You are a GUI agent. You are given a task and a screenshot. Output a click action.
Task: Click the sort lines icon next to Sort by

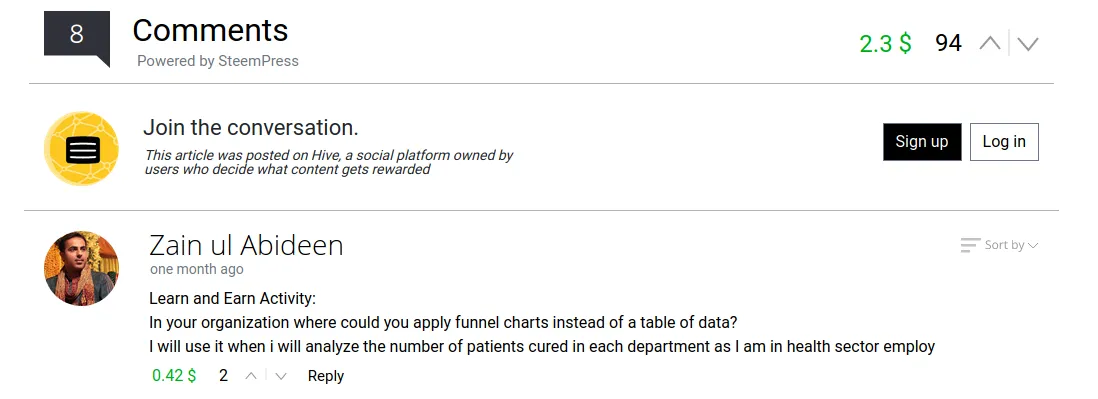click(971, 245)
